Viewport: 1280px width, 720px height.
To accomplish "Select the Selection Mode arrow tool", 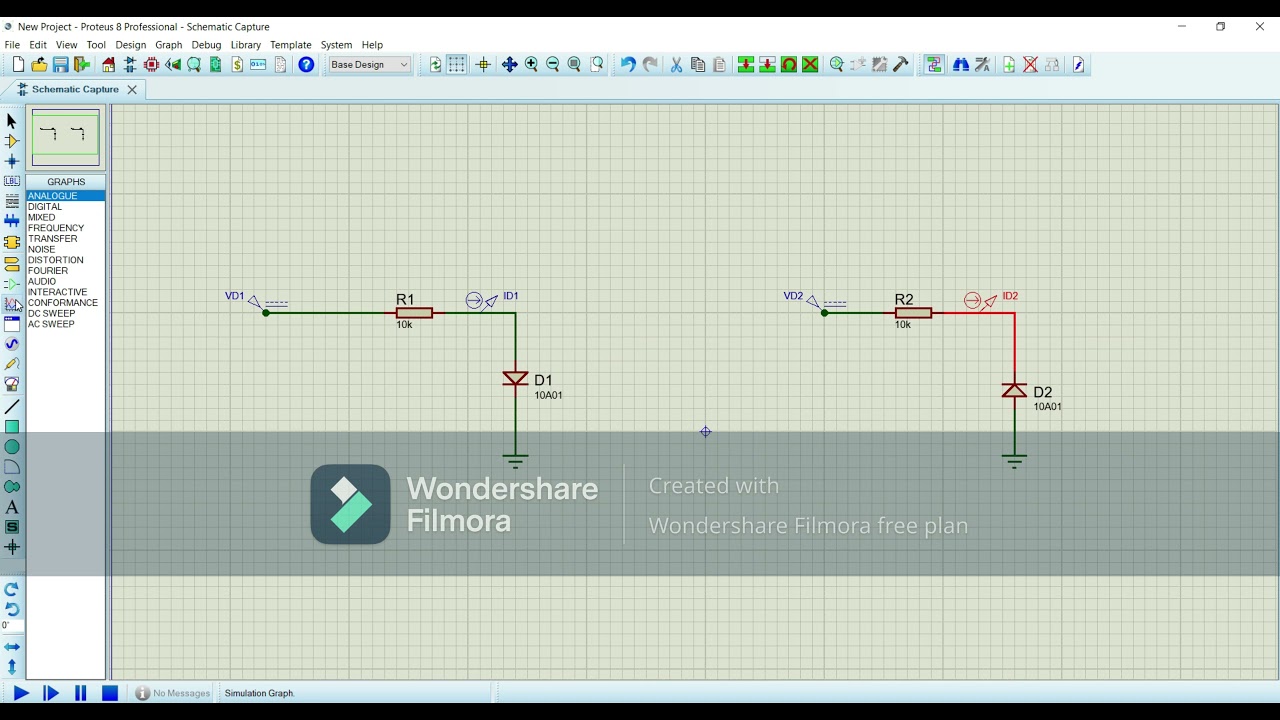I will [12, 121].
